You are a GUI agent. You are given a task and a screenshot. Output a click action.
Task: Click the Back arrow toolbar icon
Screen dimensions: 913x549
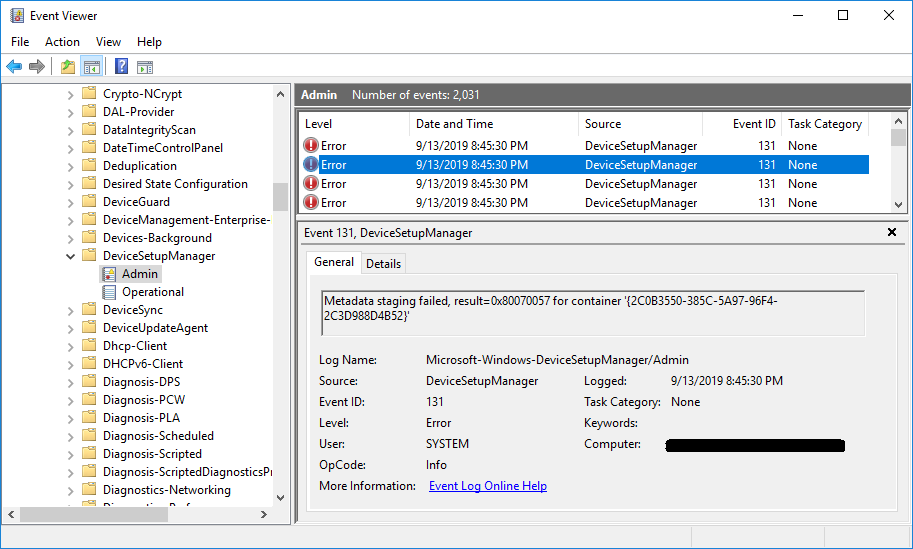tap(14, 66)
